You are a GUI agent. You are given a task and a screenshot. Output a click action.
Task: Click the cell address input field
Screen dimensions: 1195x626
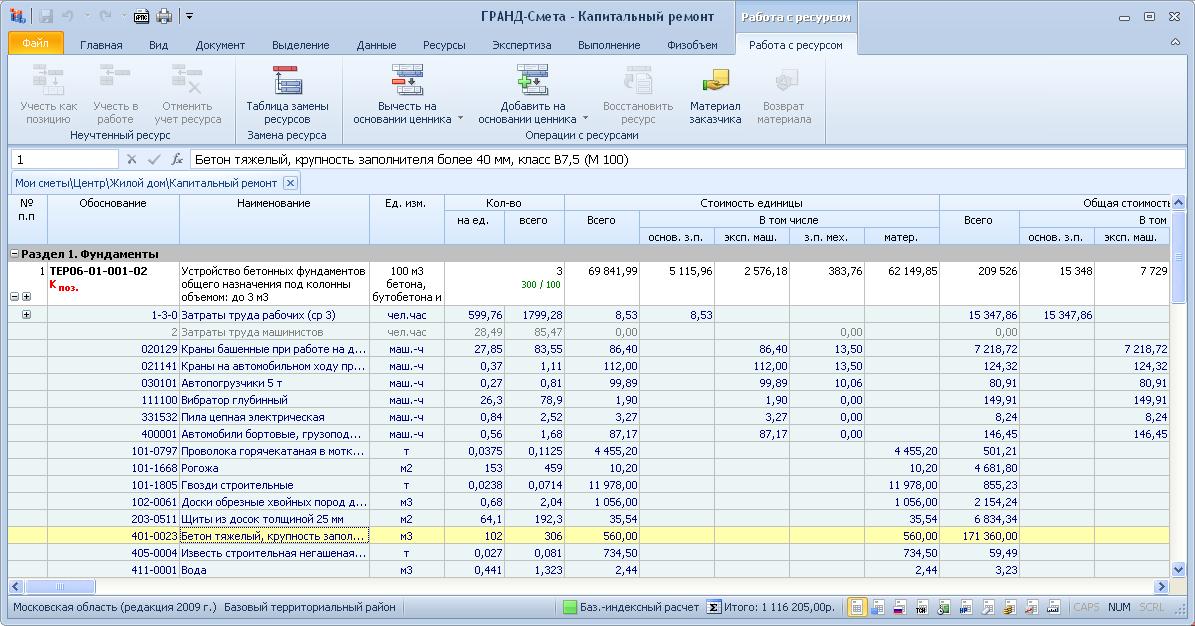coord(65,159)
